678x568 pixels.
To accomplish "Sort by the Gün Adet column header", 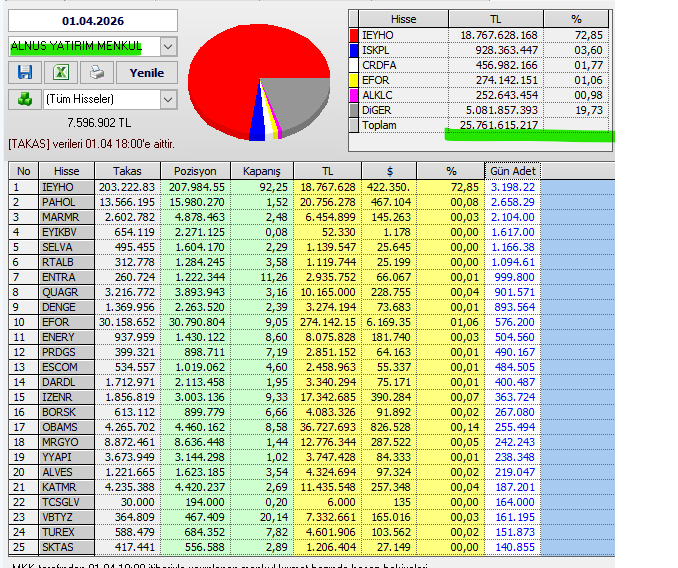I will [x=512, y=171].
